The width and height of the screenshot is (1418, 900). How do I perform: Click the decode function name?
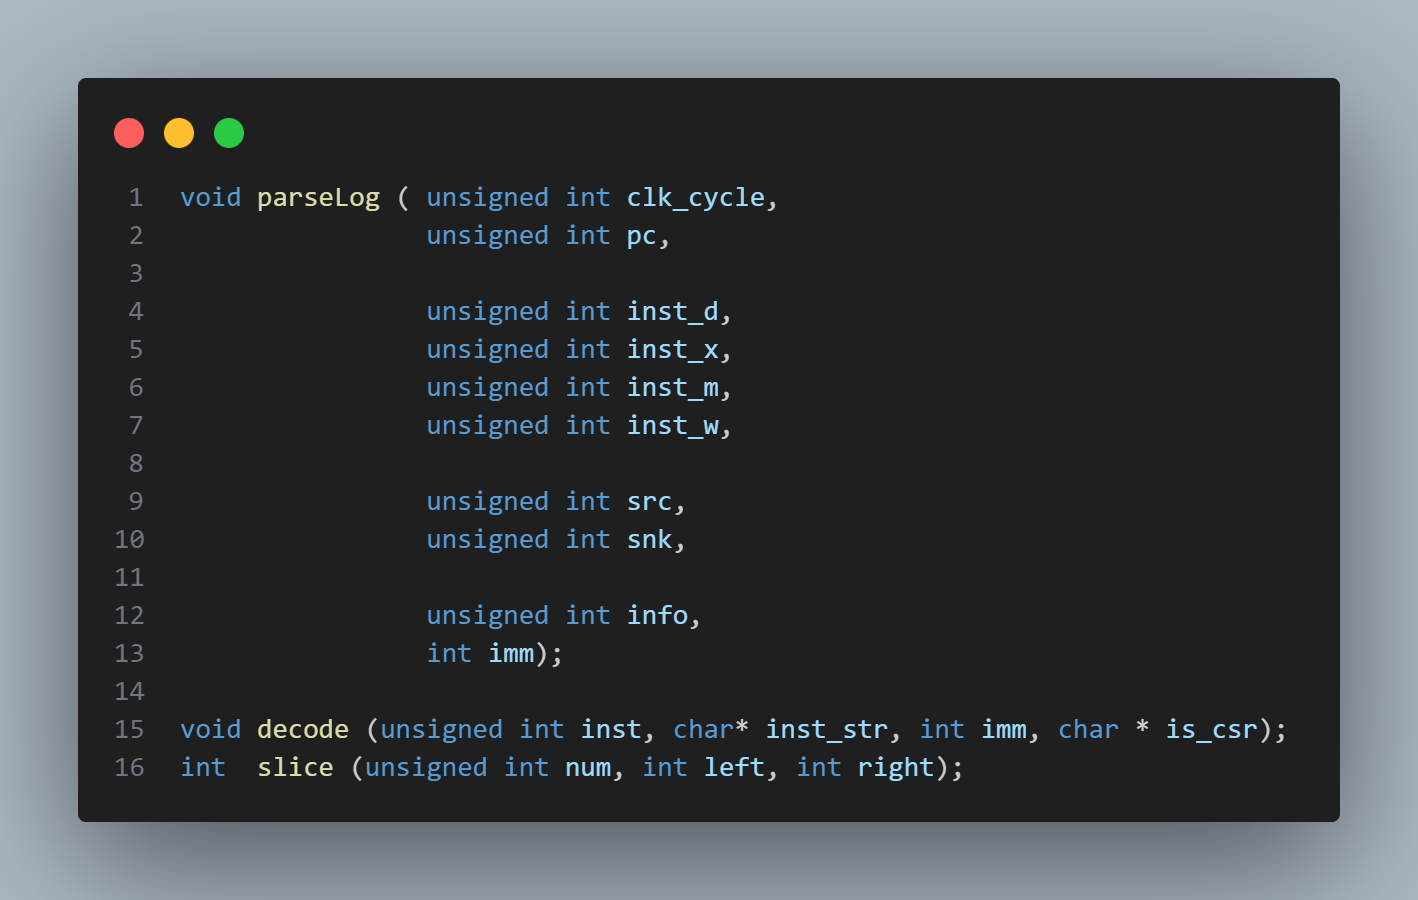coord(303,730)
